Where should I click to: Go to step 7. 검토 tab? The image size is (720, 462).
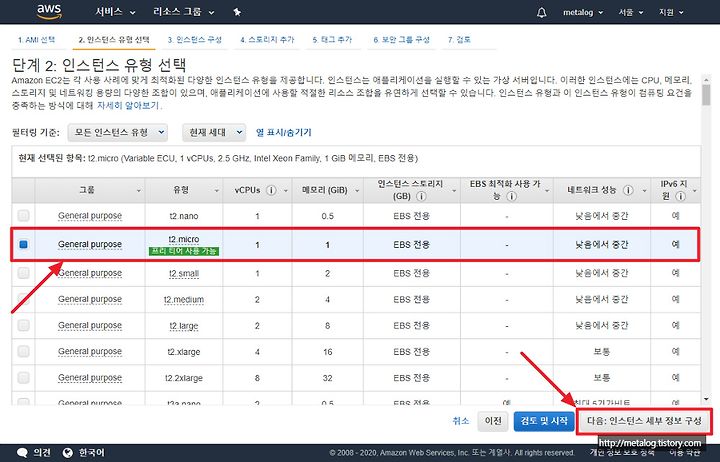[x=459, y=40]
